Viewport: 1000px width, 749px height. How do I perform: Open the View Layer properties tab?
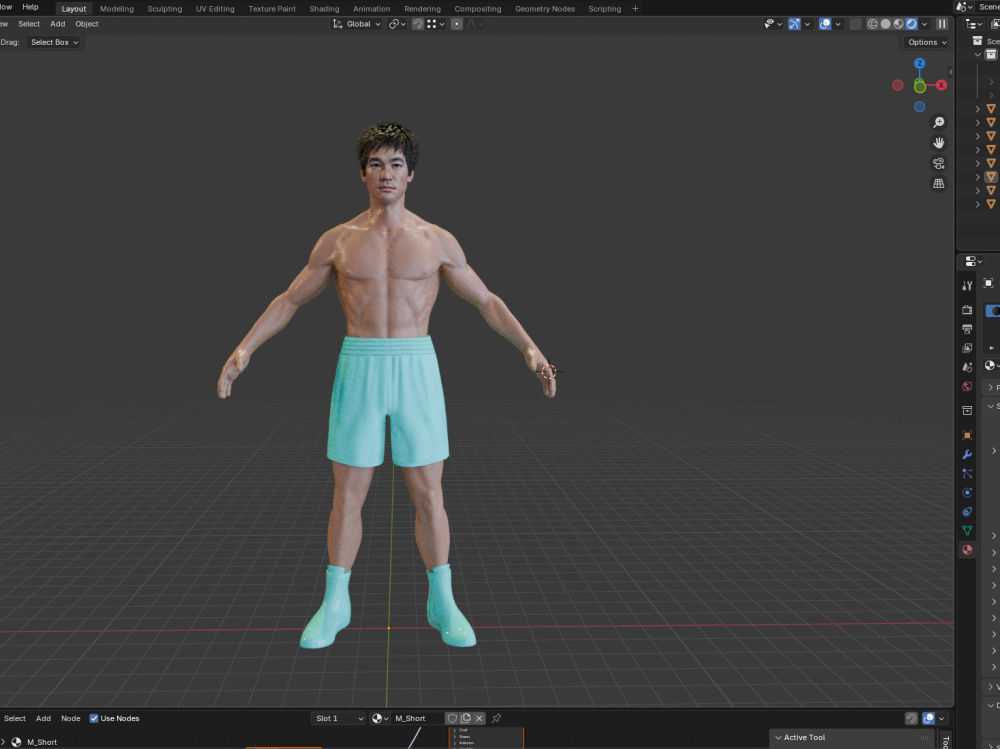tap(967, 348)
